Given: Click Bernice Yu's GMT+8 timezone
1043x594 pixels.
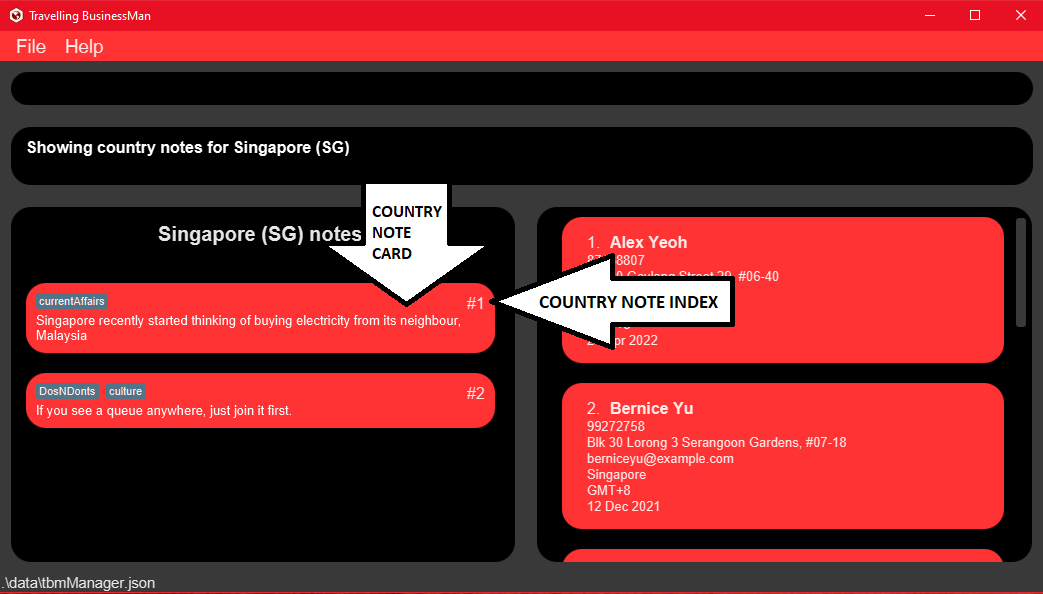Looking at the screenshot, I should (608, 490).
